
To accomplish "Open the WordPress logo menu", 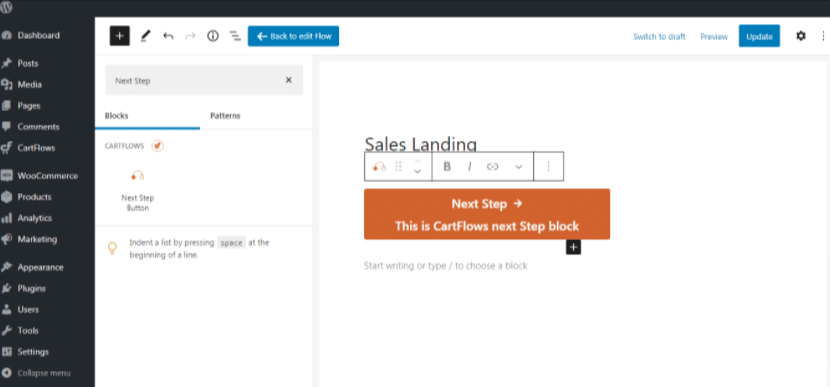I will click(x=7, y=7).
